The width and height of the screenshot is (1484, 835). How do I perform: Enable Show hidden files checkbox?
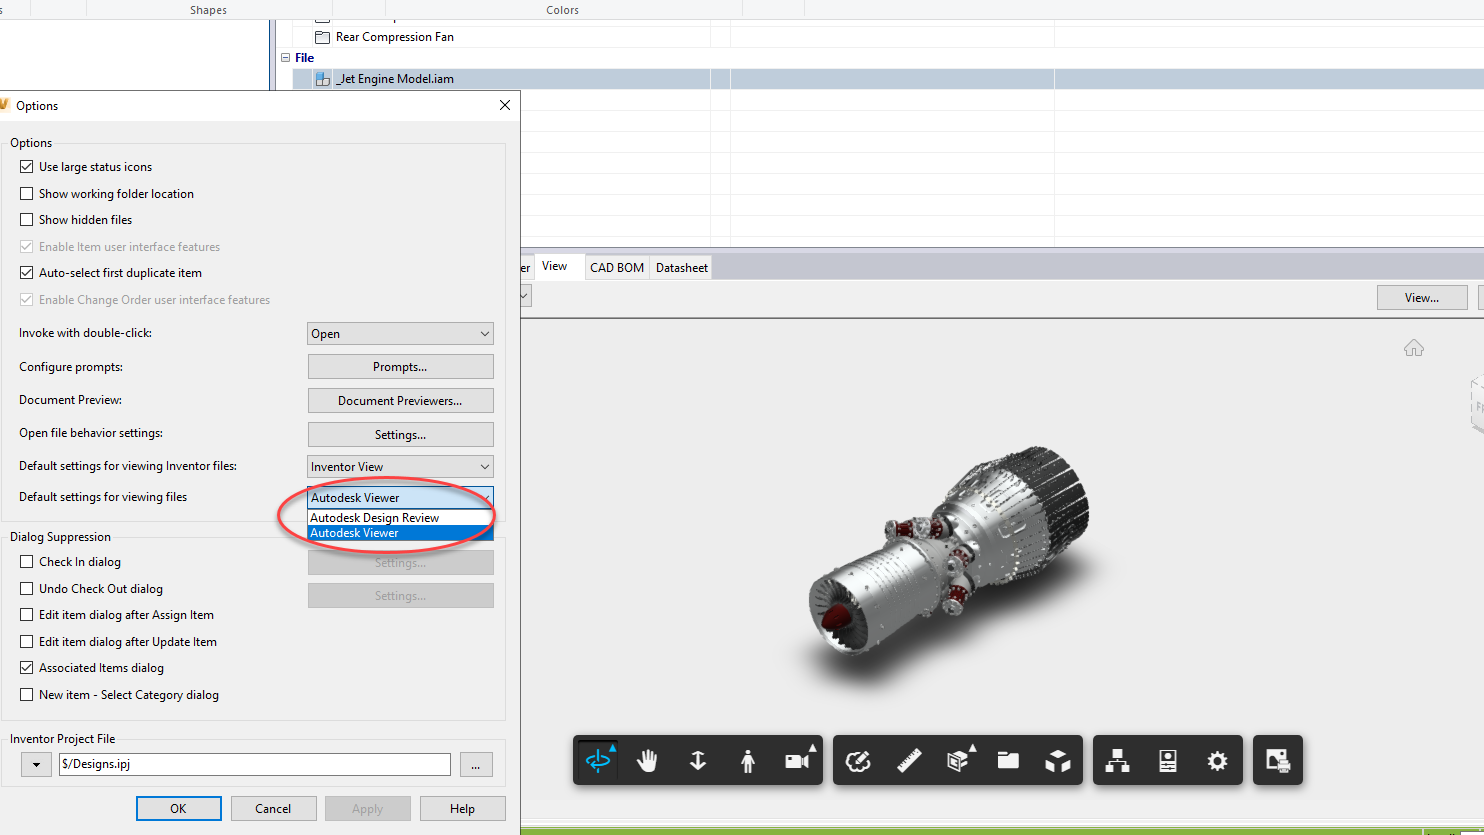point(27,220)
